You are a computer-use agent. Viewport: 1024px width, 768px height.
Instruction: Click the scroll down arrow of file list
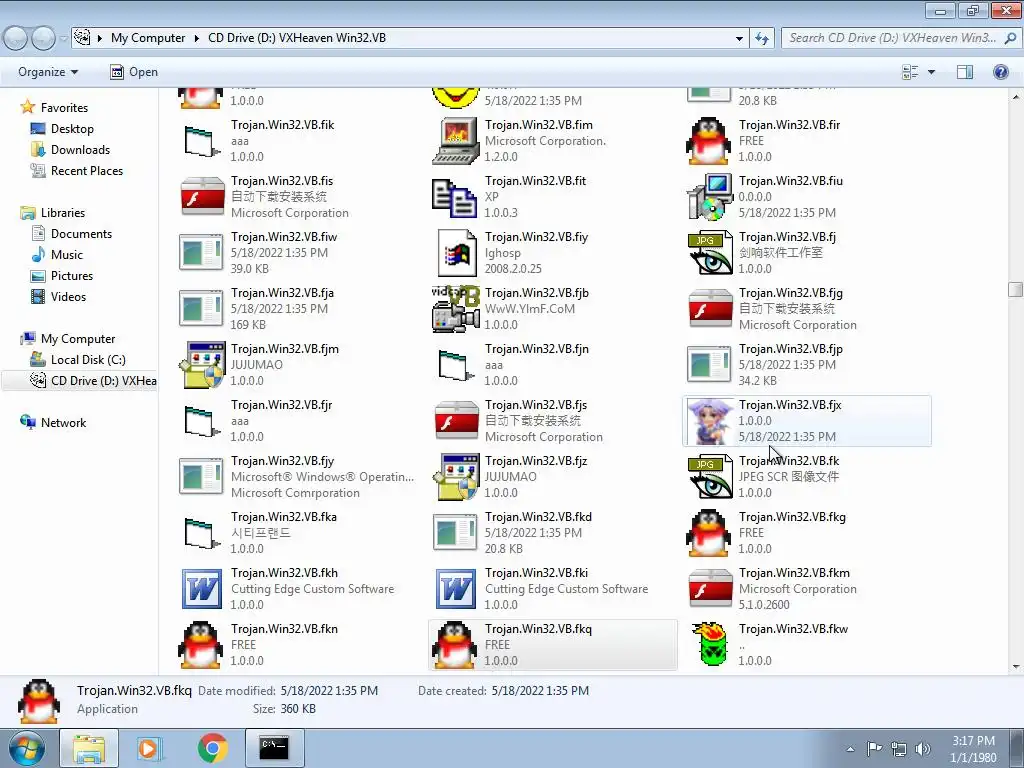coord(1016,667)
